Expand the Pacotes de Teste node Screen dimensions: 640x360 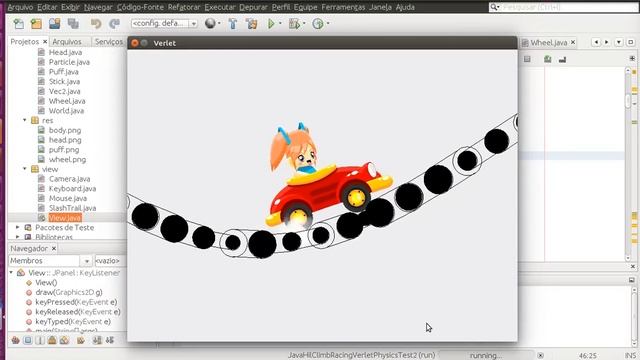click(x=18, y=227)
